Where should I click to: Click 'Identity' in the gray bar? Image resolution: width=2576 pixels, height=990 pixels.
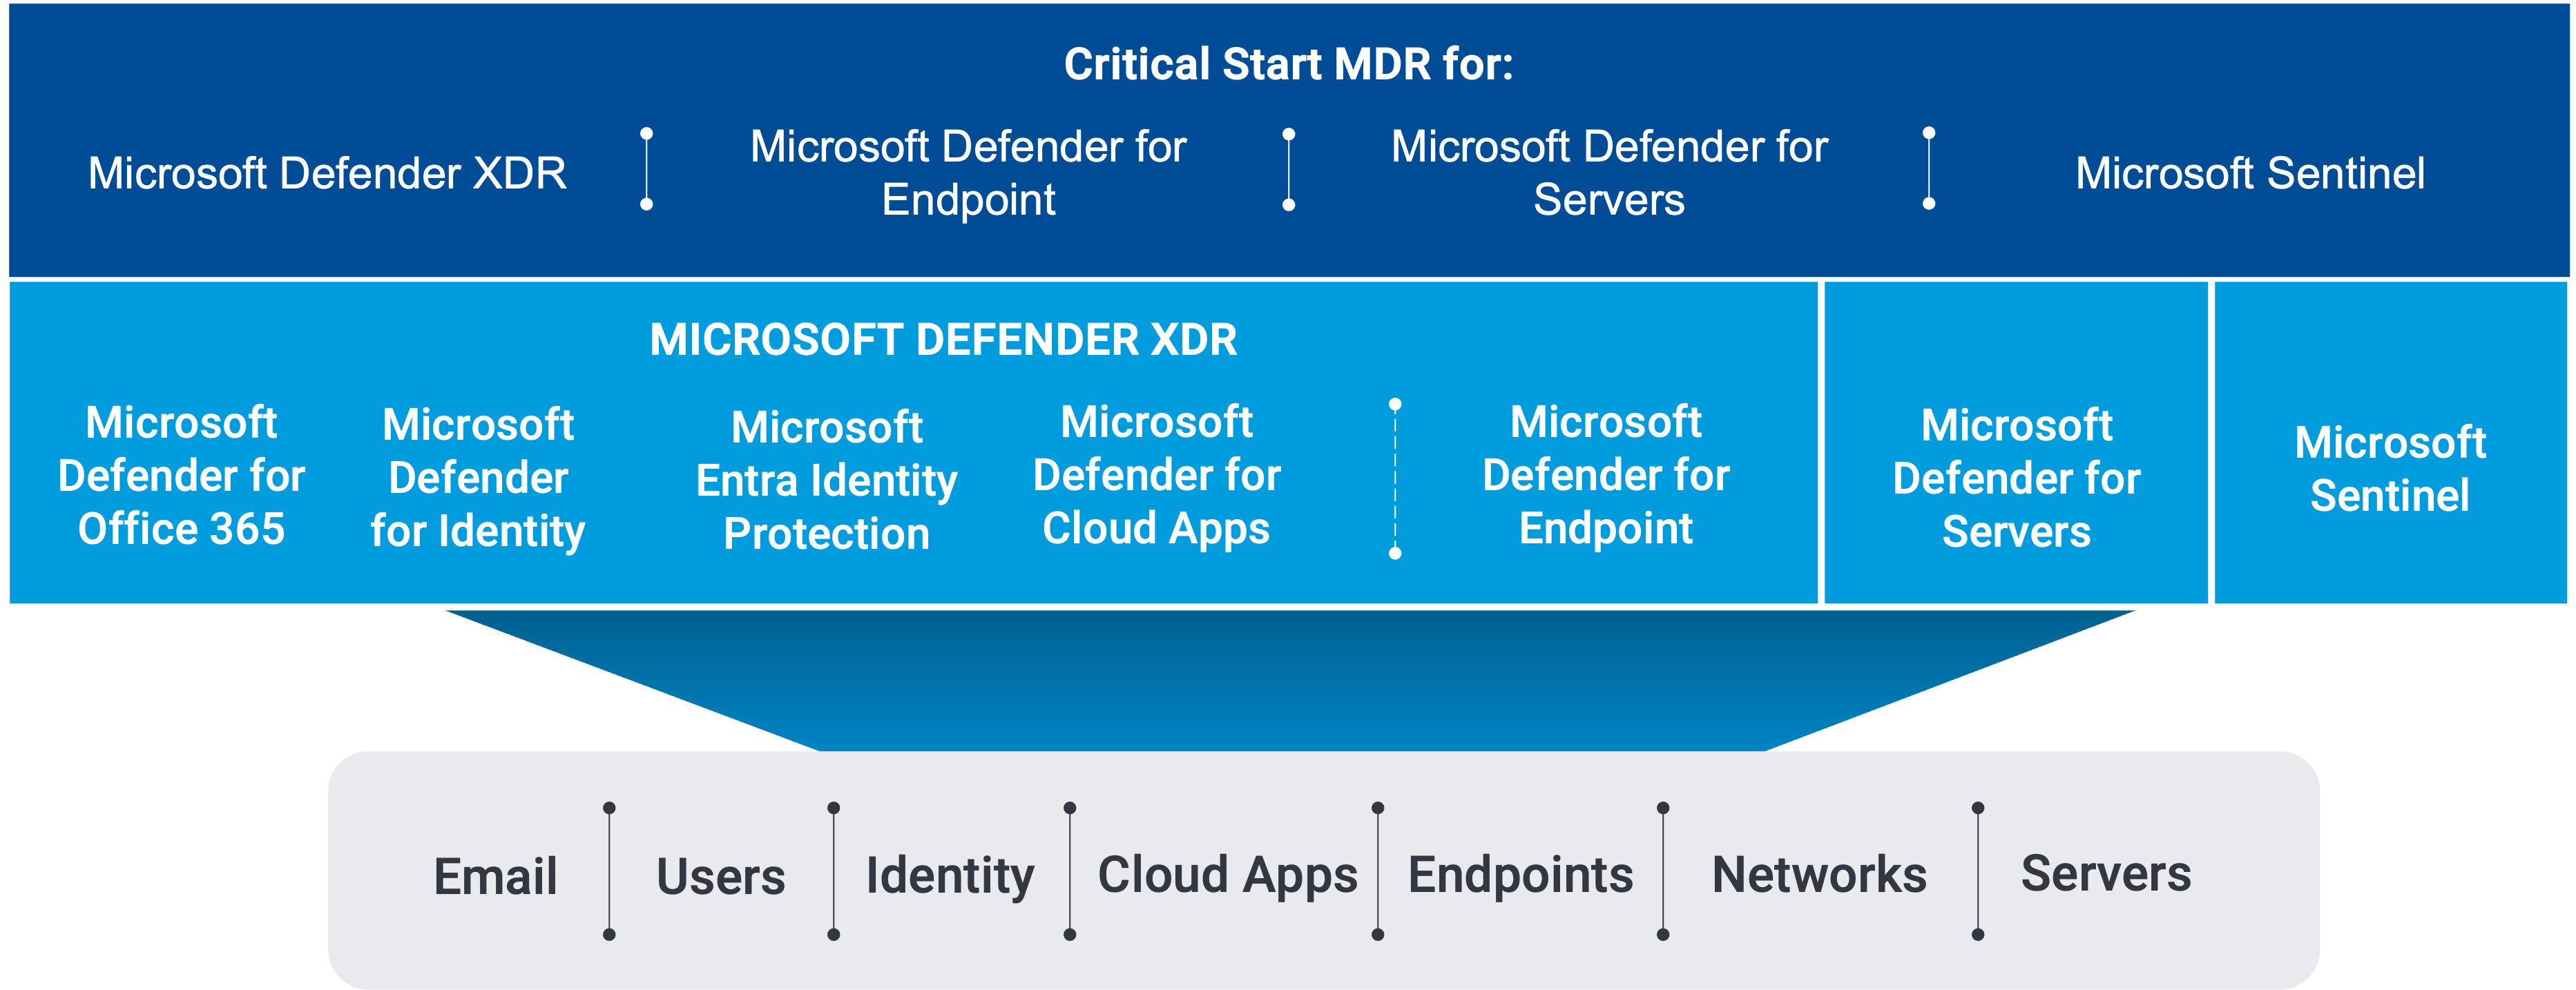(950, 876)
